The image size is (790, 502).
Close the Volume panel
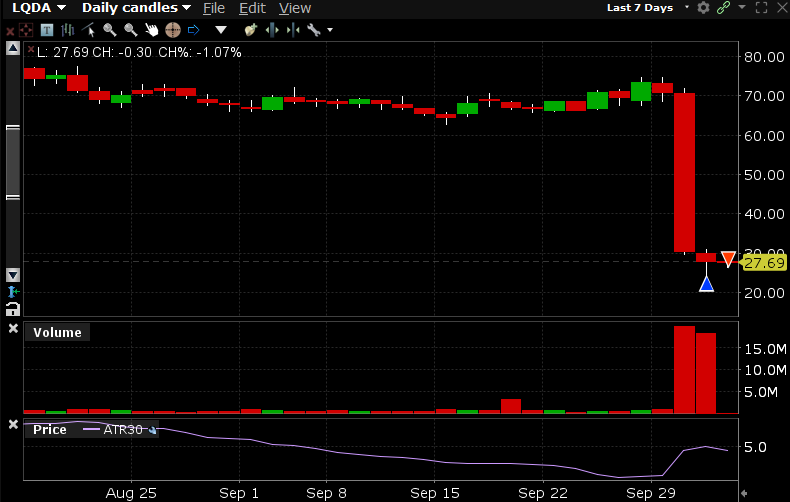[13, 329]
